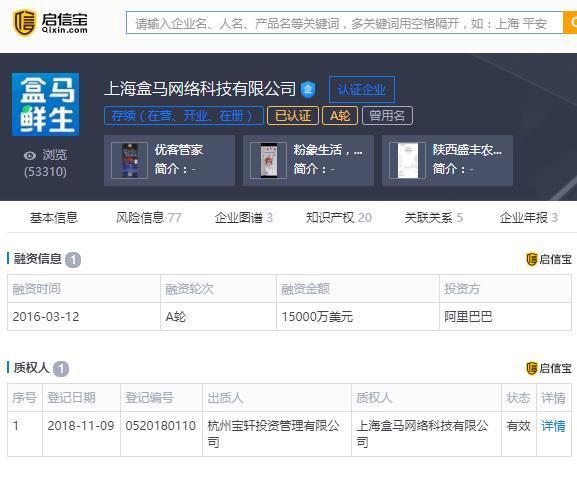Click the 投资方 column header
The height and width of the screenshot is (477, 577).
(505, 289)
